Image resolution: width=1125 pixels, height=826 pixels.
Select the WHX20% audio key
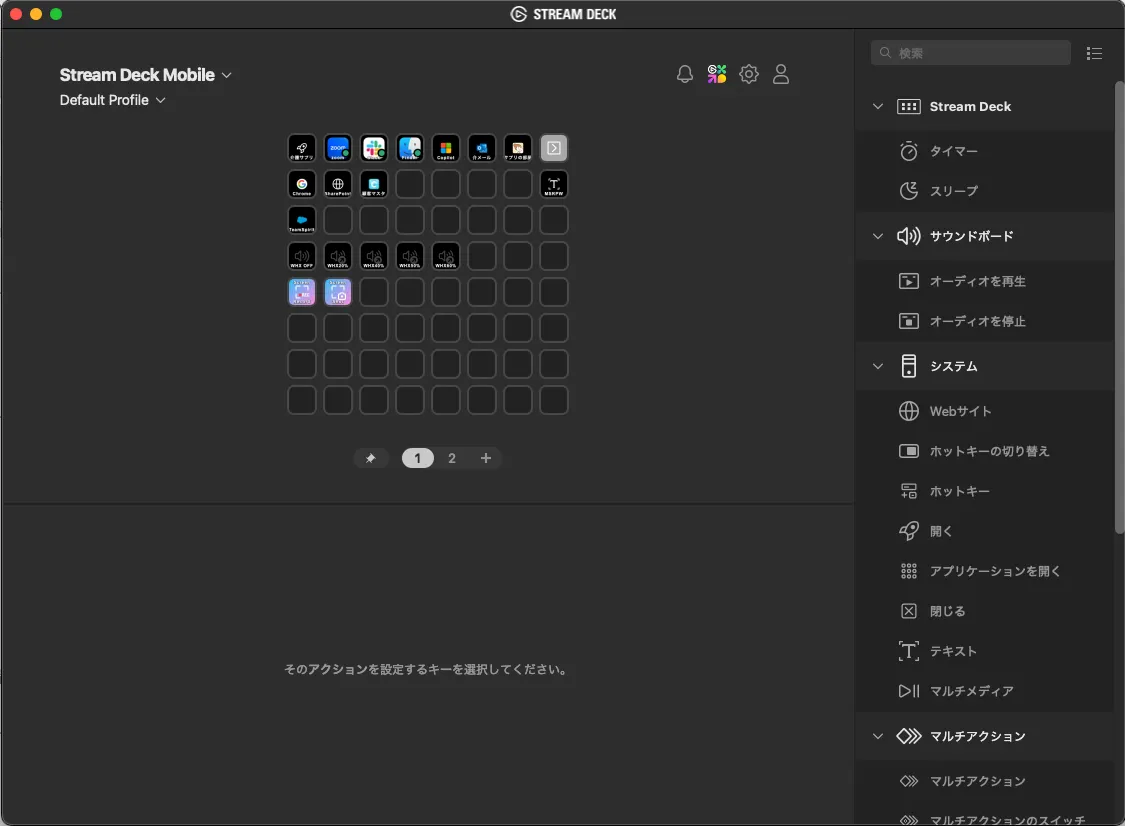[338, 255]
